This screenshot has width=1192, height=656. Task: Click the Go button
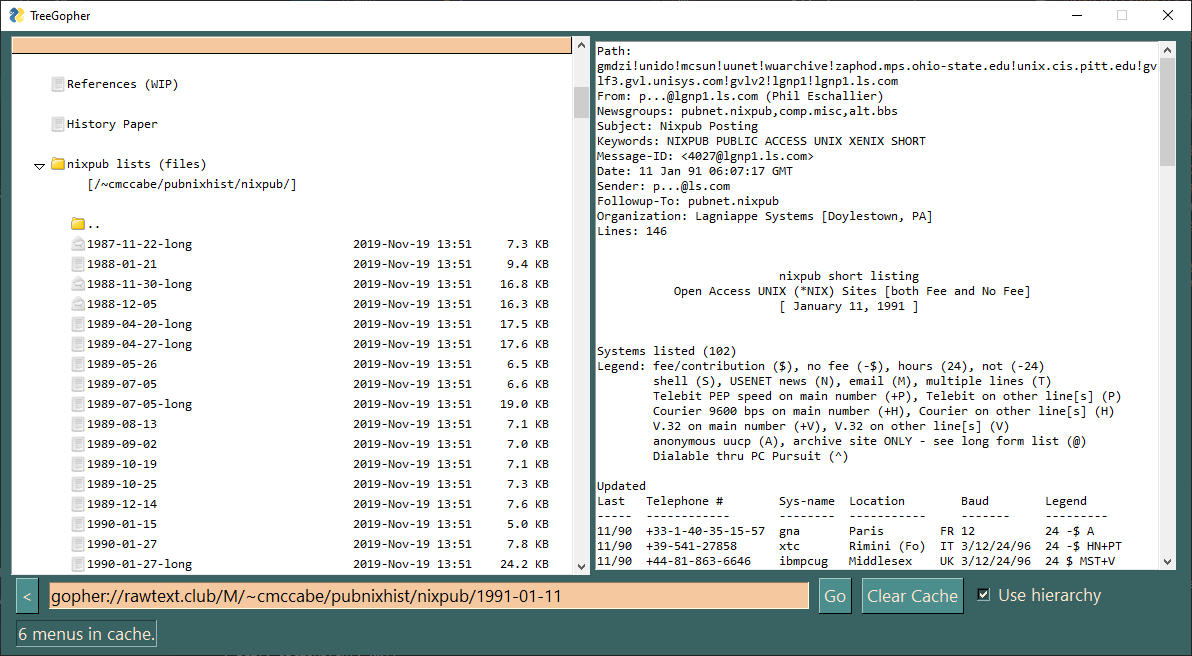point(835,596)
